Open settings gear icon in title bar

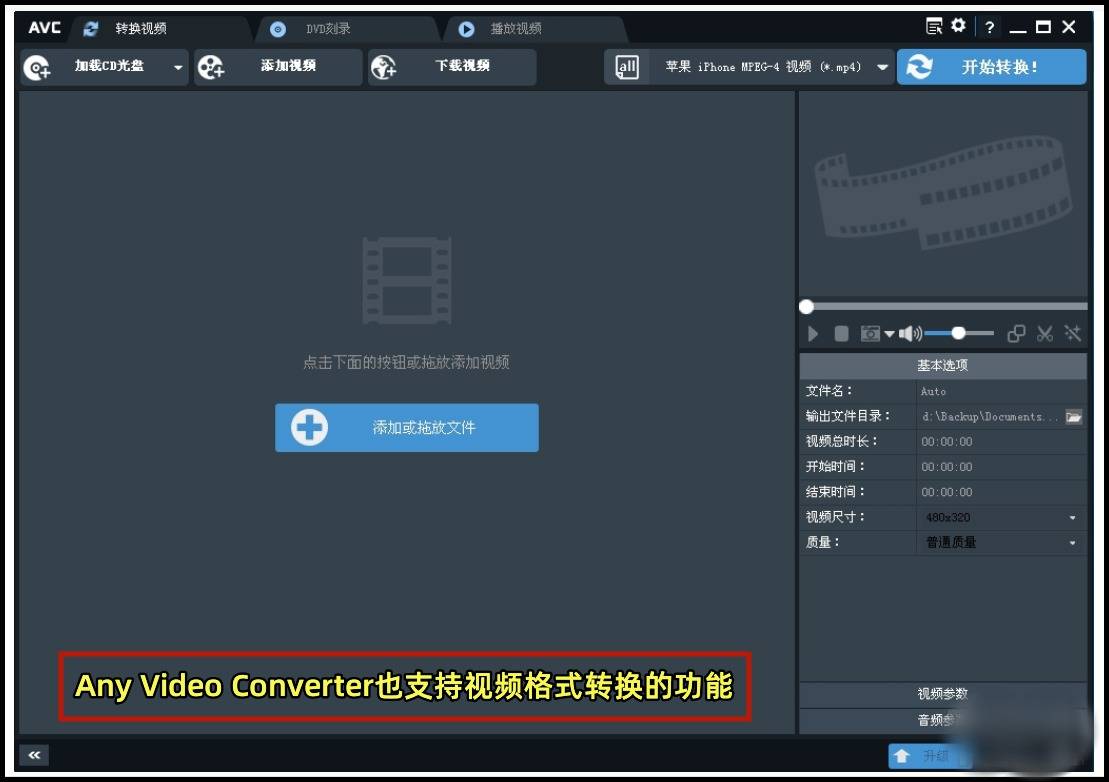tap(958, 26)
